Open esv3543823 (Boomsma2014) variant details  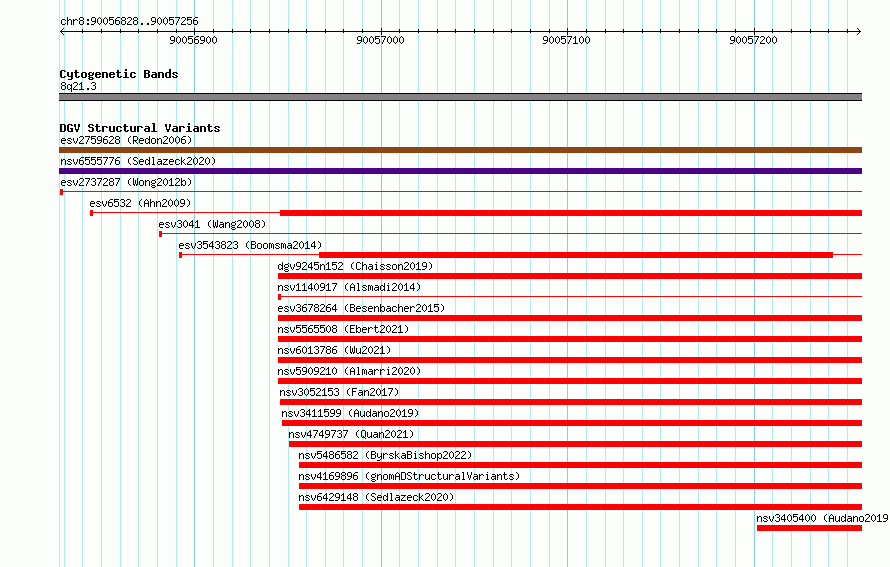(250, 245)
